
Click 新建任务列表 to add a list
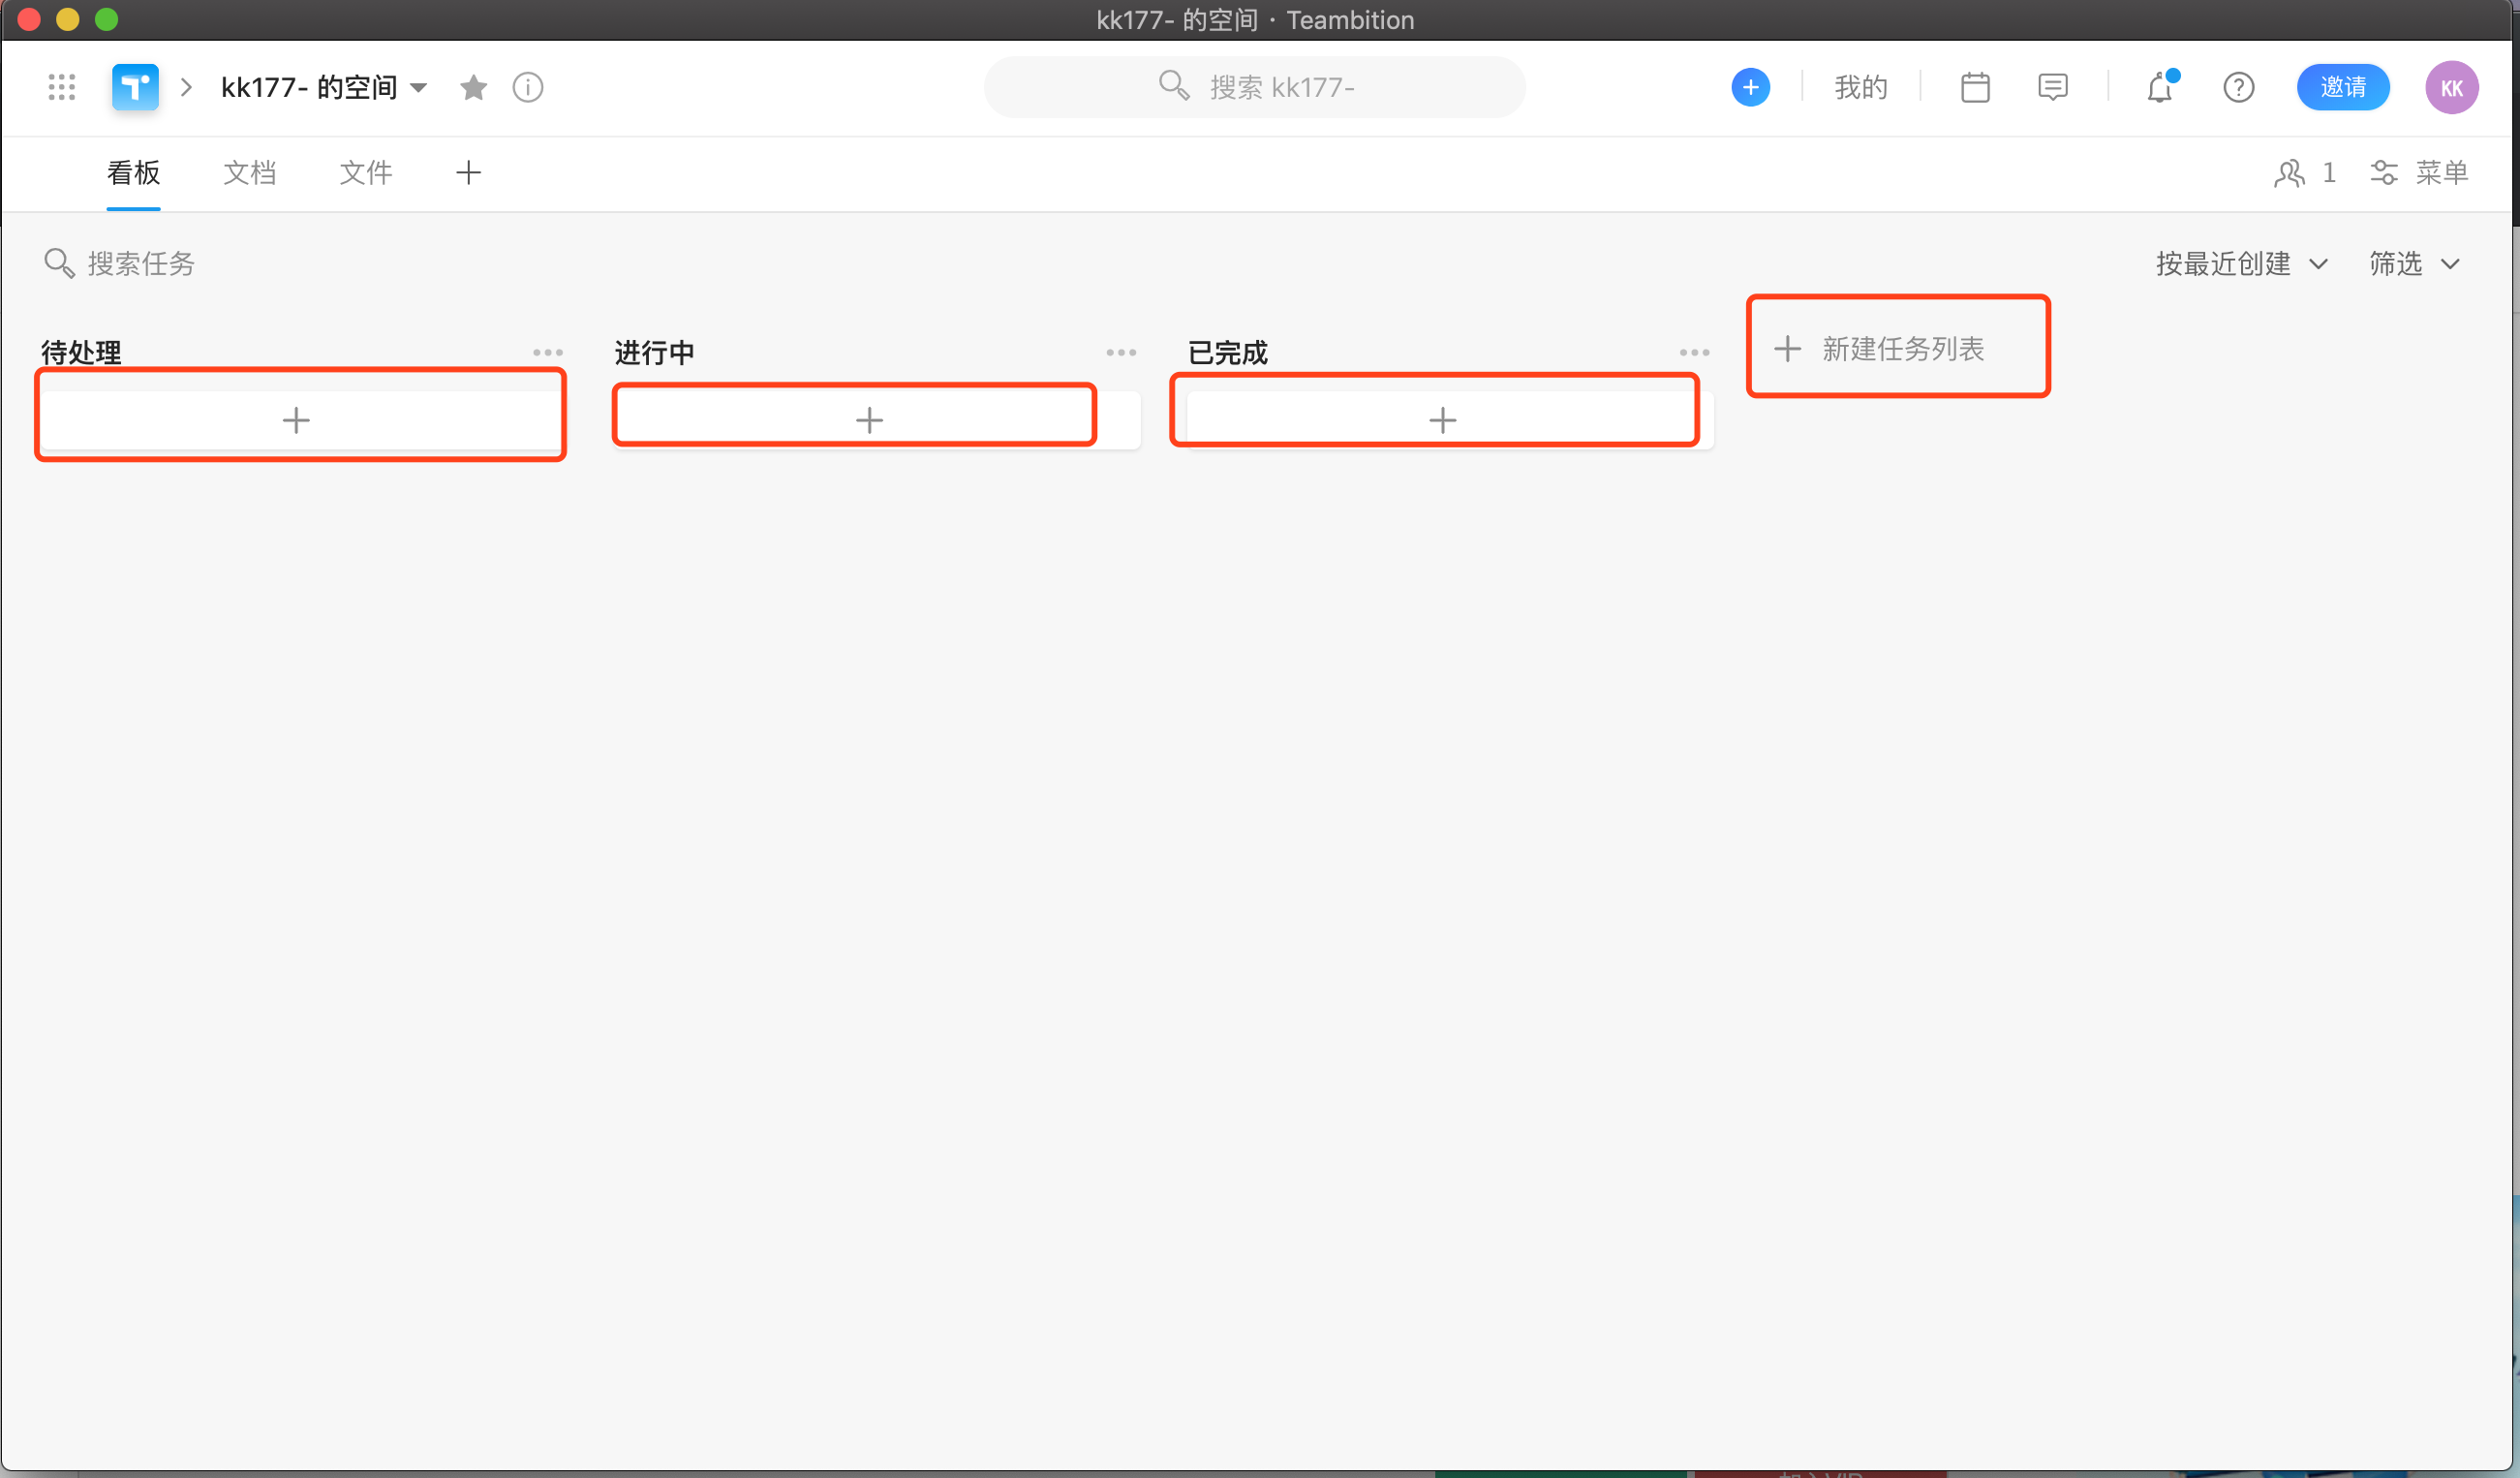(x=1897, y=348)
